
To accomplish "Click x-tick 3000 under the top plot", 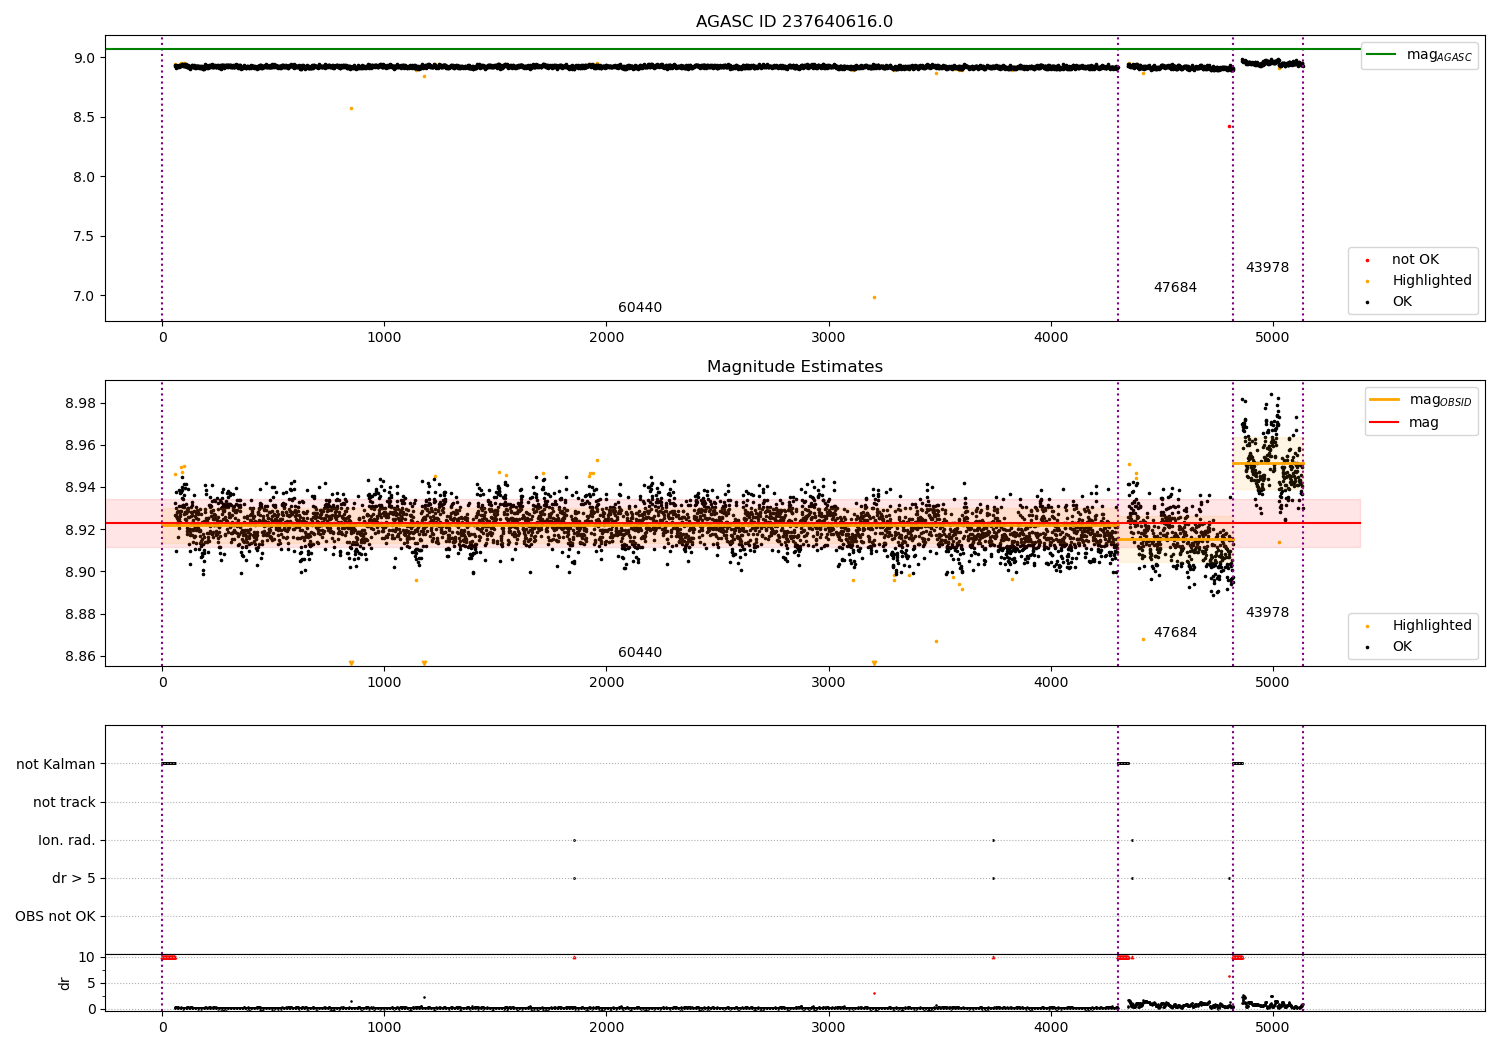I will (x=829, y=338).
